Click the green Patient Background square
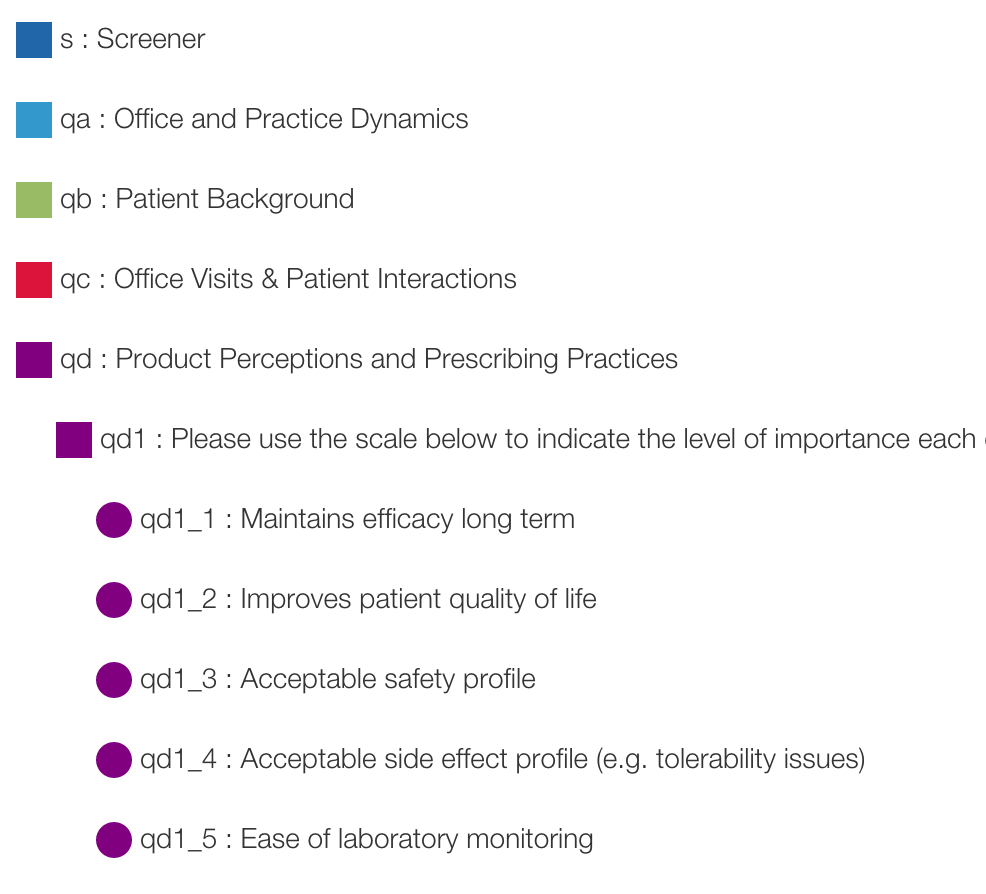Viewport: 986px width, 894px height. tap(34, 200)
